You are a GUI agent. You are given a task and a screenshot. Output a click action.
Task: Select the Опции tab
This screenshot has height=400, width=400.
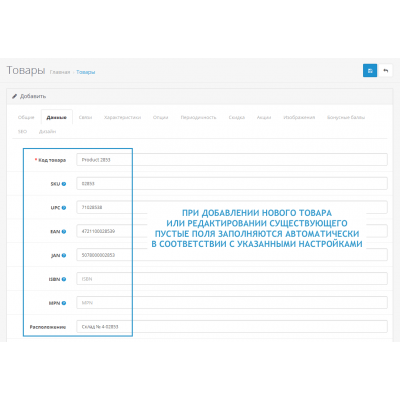pyautogui.click(x=160, y=117)
